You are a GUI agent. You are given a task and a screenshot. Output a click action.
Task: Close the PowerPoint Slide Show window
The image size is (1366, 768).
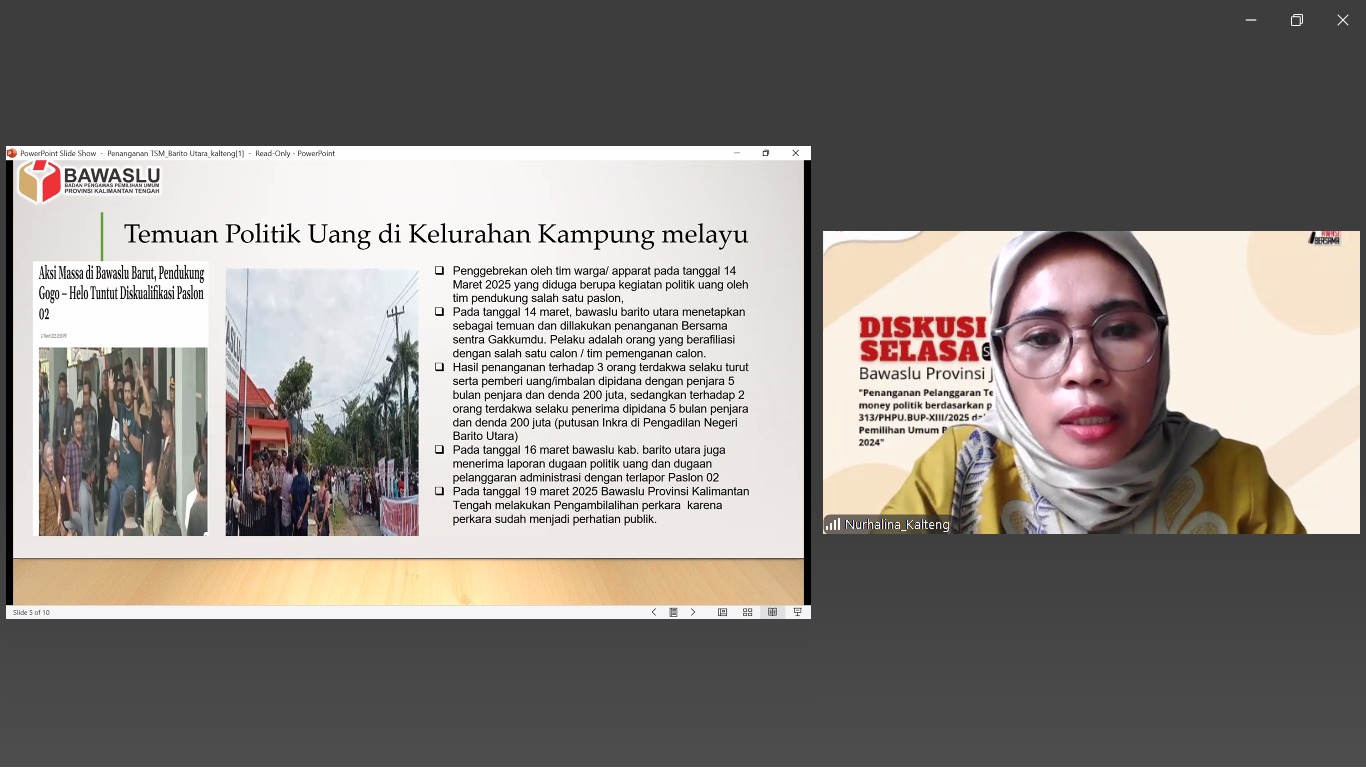click(x=795, y=153)
